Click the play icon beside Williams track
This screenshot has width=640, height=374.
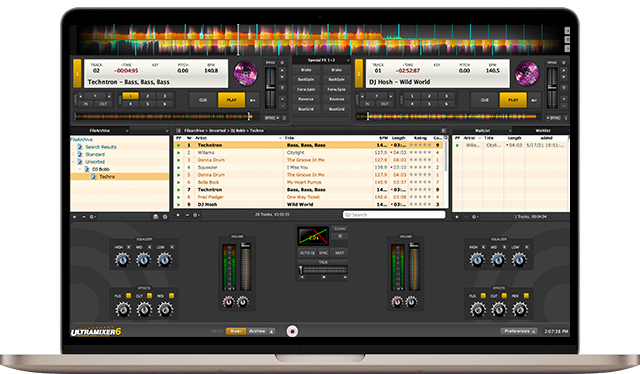point(178,152)
